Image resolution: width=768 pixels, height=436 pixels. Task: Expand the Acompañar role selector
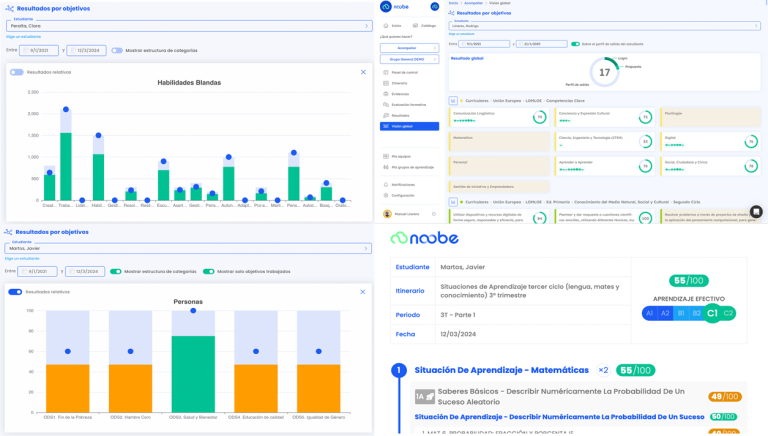(409, 47)
